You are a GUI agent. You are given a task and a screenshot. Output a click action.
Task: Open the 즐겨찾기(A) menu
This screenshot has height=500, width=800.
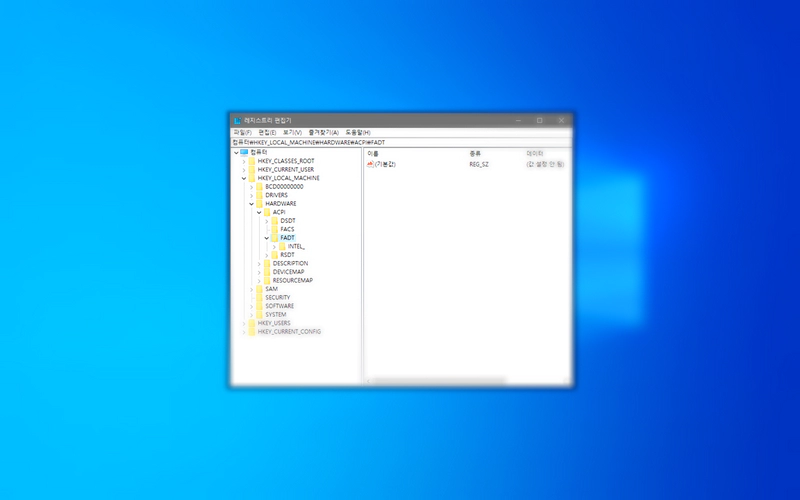(x=324, y=132)
